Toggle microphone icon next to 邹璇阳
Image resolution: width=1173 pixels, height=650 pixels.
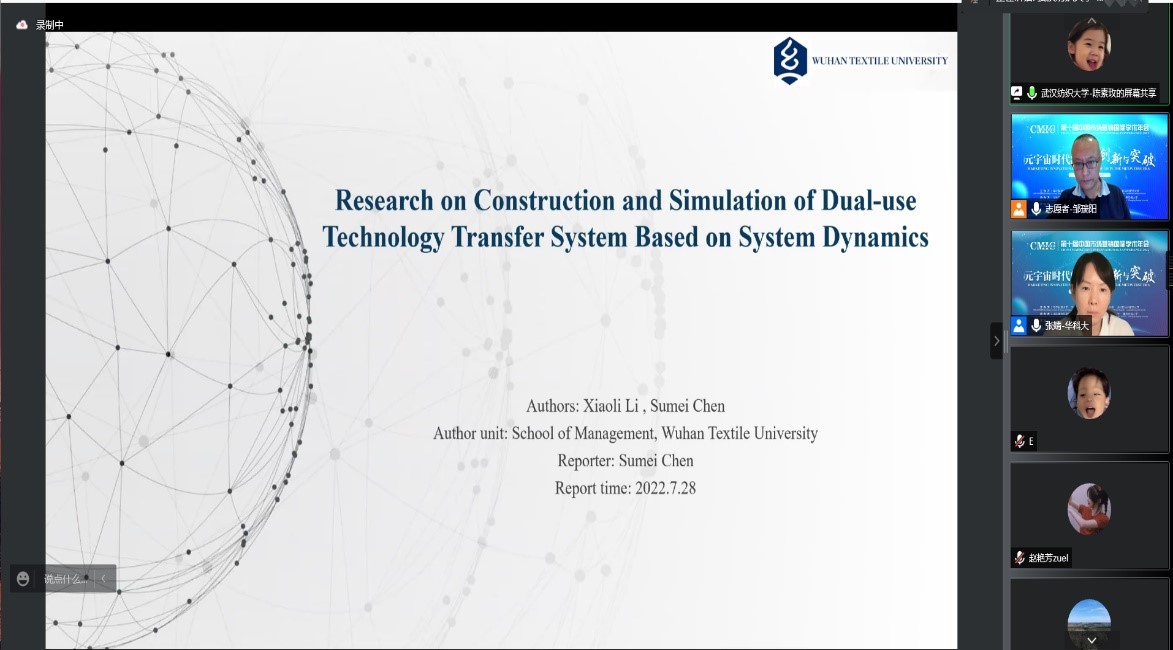(x=1036, y=209)
